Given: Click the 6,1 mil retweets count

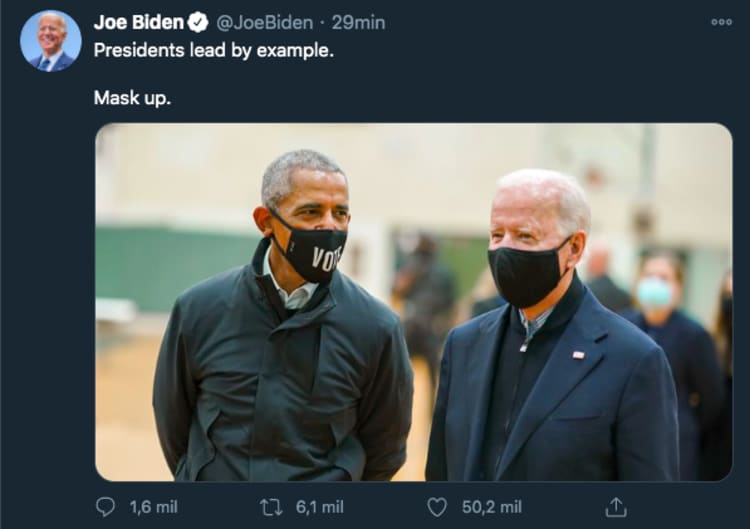Looking at the screenshot, I should [x=319, y=507].
